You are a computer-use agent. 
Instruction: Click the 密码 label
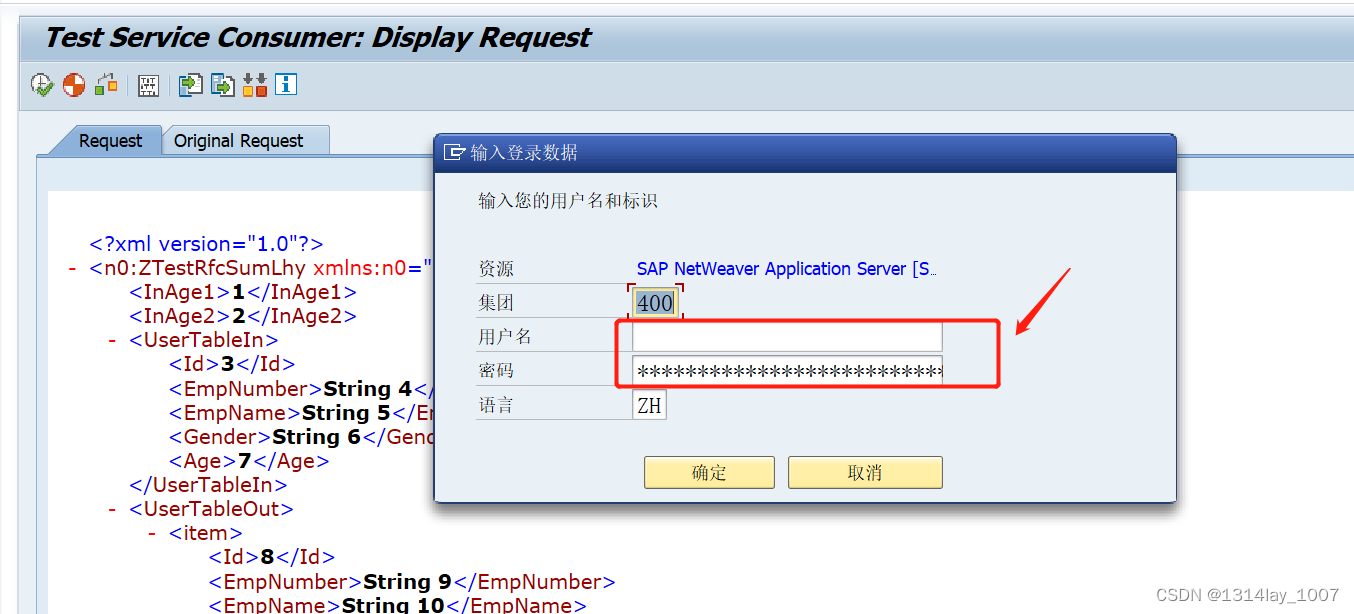point(496,371)
